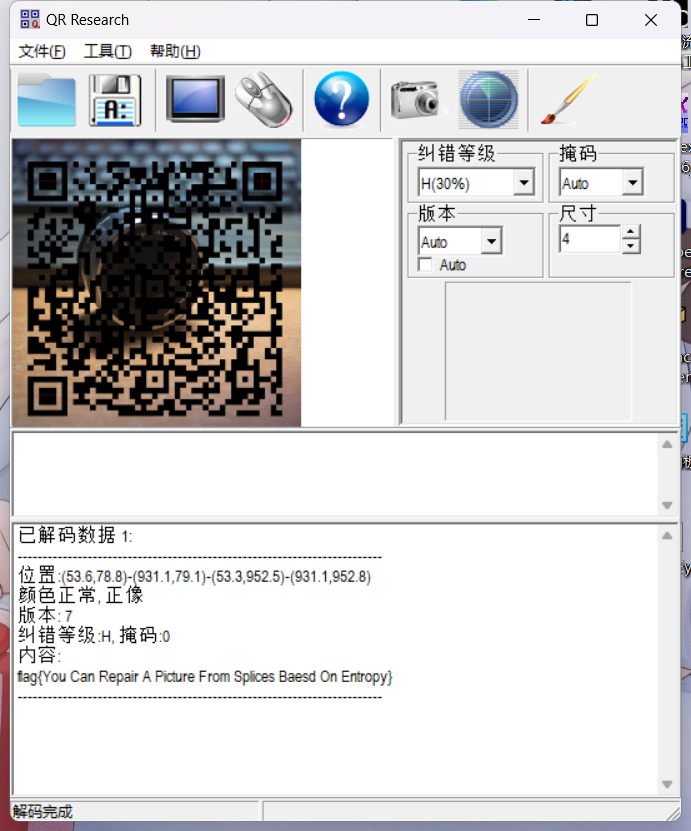
Task: Enable the Auto checkbox under 版本
Action: [x=426, y=265]
